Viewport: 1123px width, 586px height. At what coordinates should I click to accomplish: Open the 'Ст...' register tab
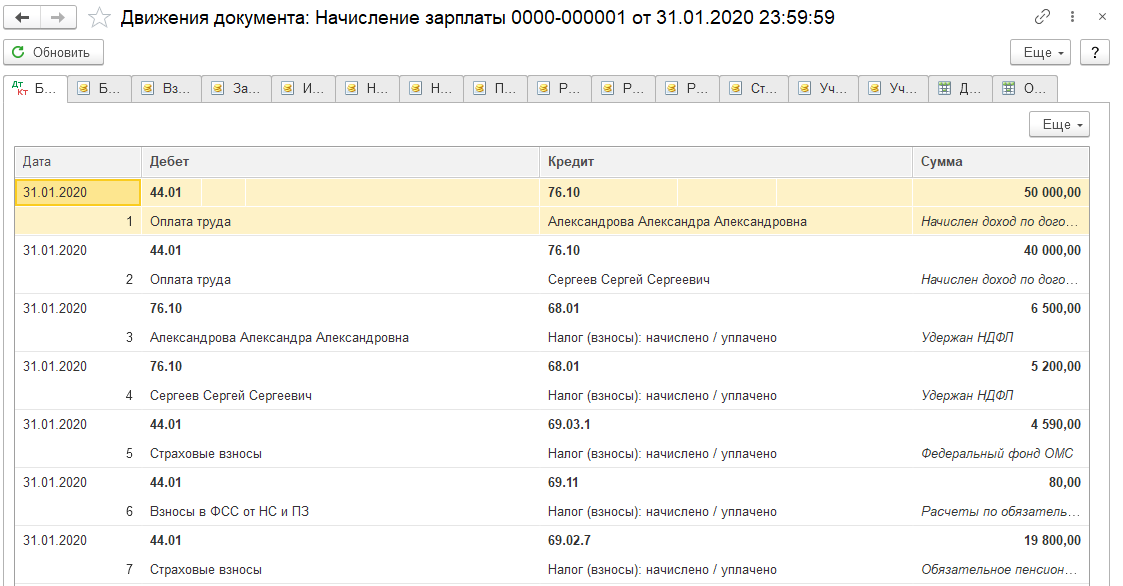pyautogui.click(x=753, y=89)
